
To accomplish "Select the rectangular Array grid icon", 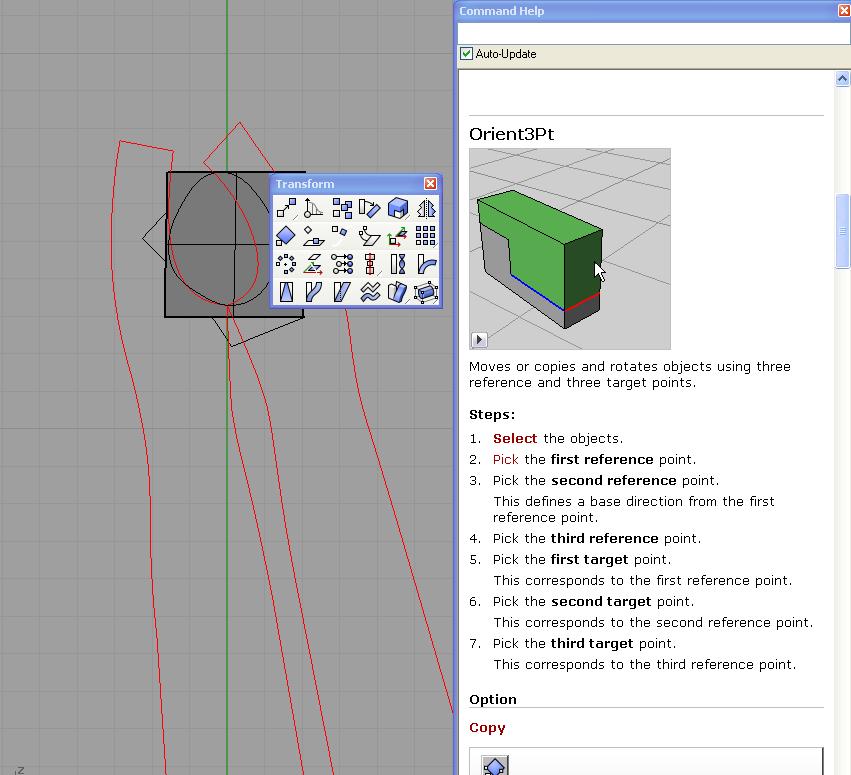I will coord(426,236).
